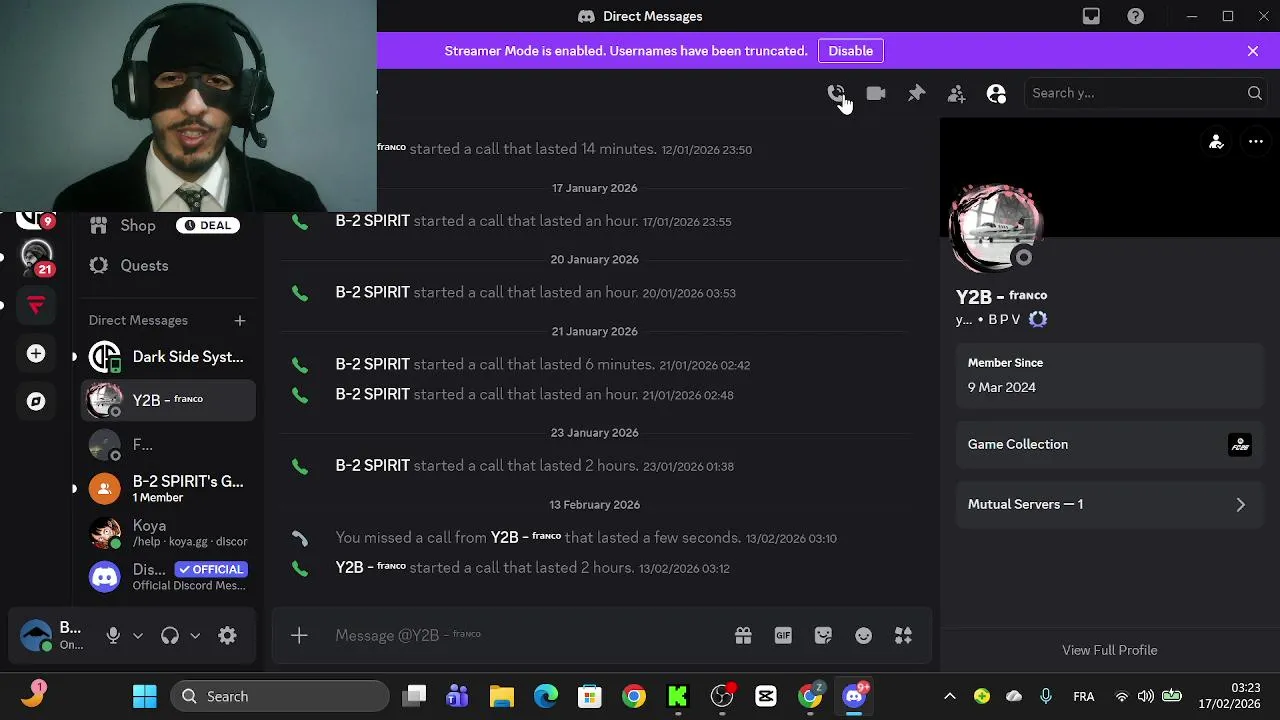The image size is (1280, 720).
Task: Create a new DM with plus icon
Action: tap(239, 320)
